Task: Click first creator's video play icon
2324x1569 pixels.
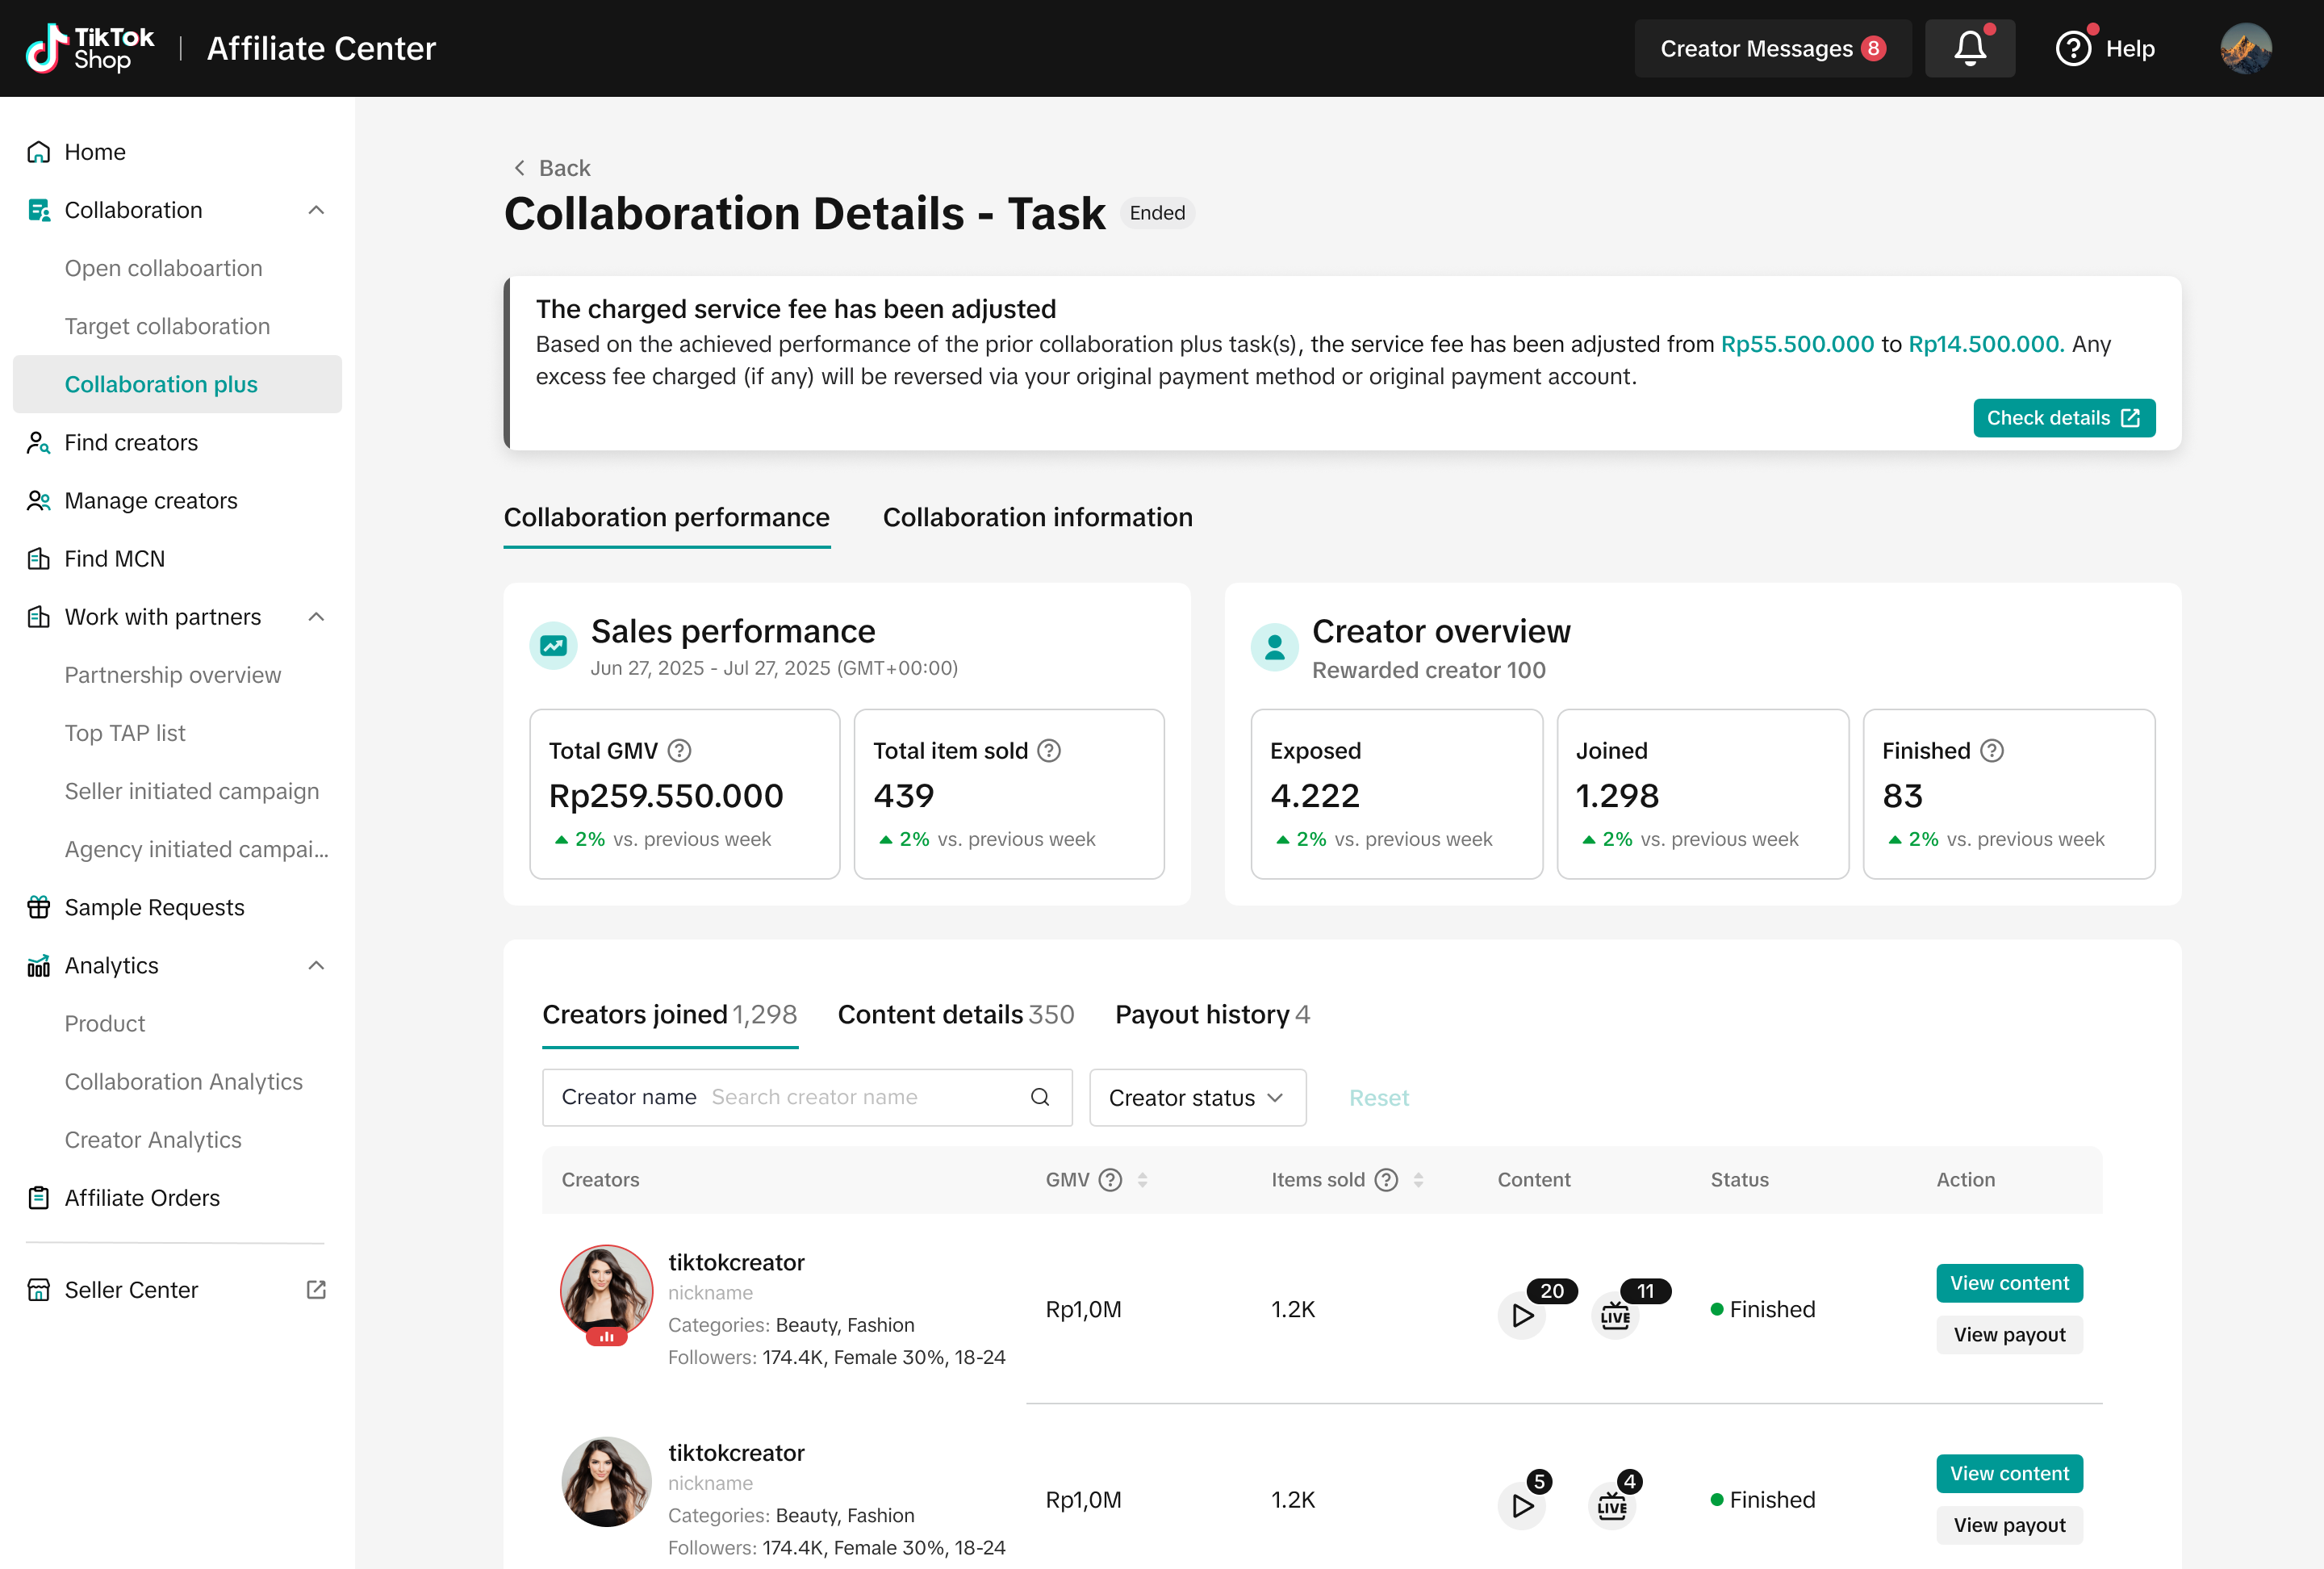Action: (x=1522, y=1315)
